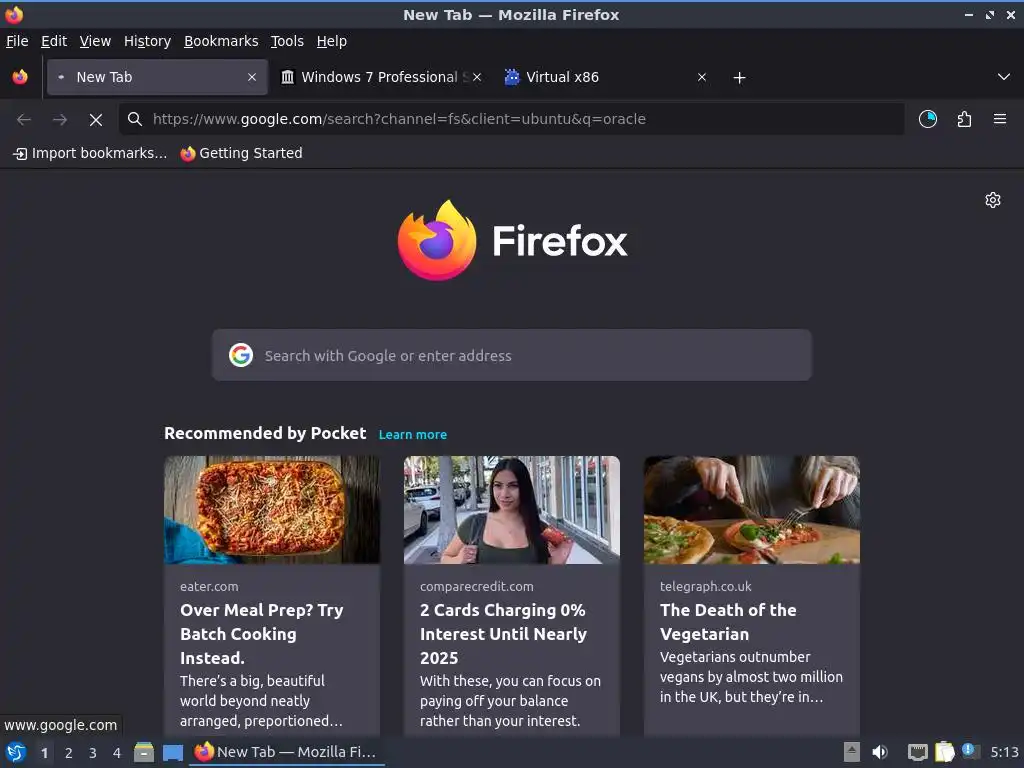This screenshot has width=1024, height=768.
Task: Click the eater.com source label
Action: (x=209, y=586)
